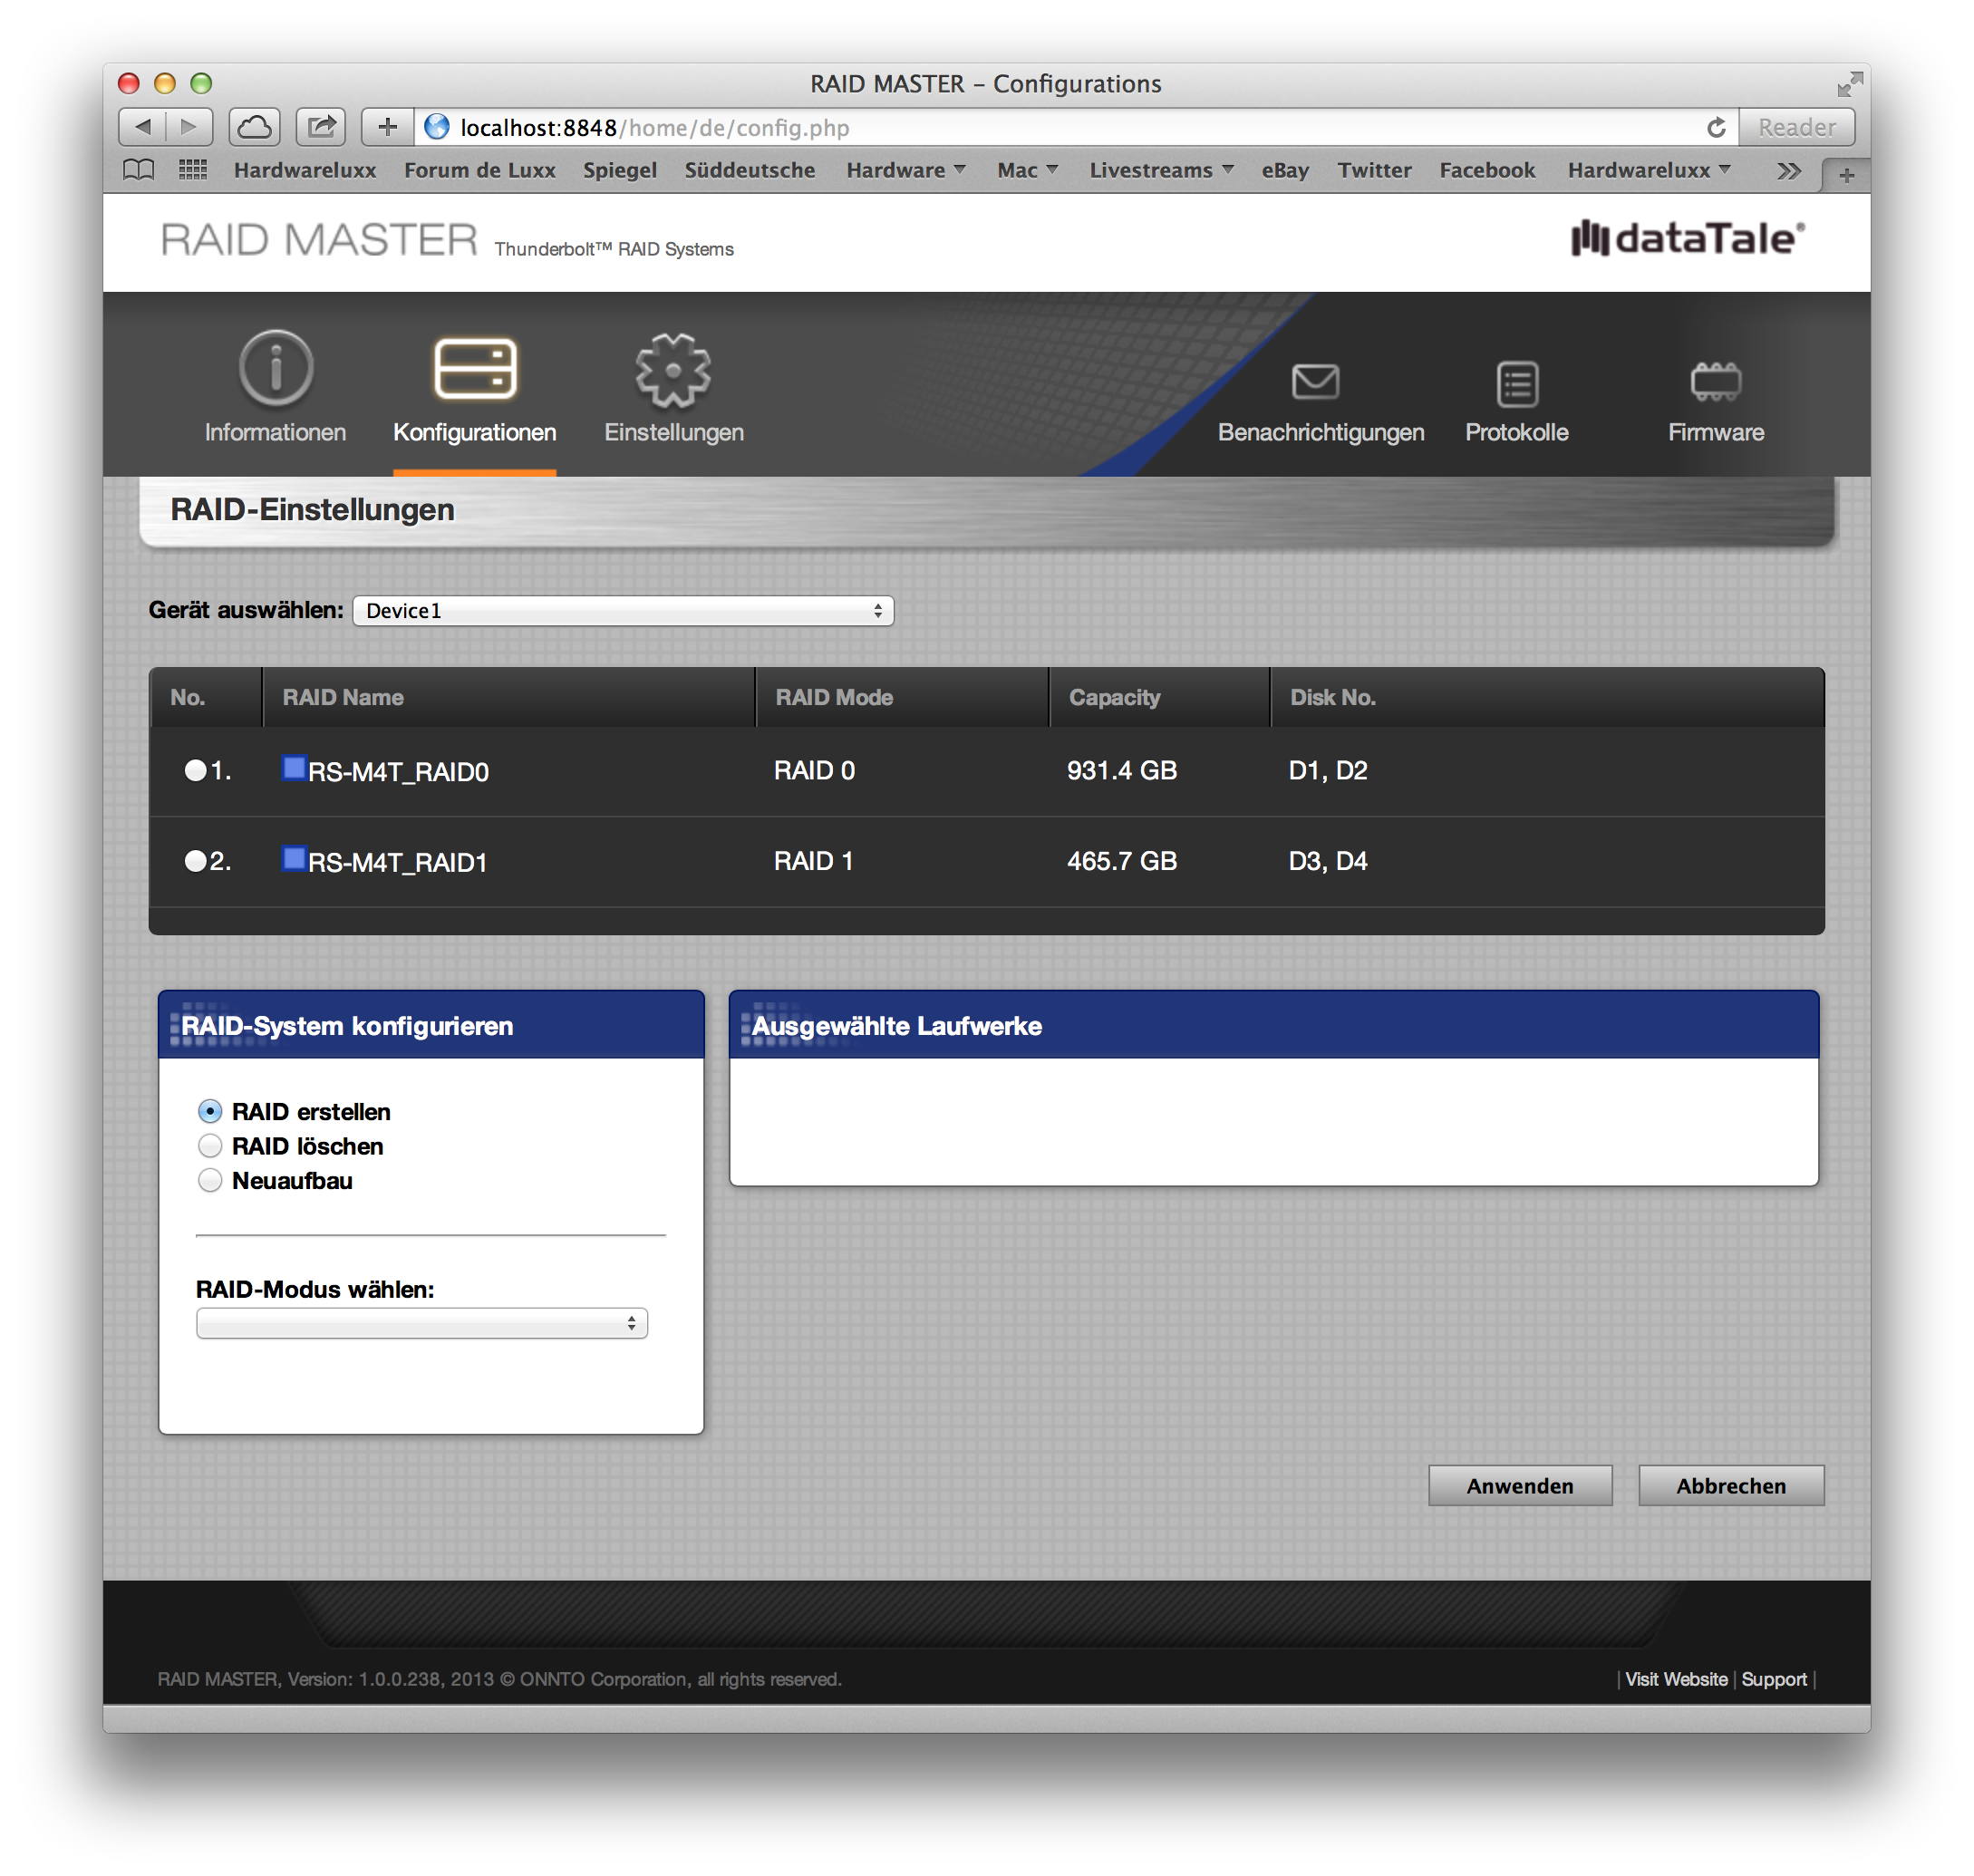Screen dimensions: 1974x1876
Task: Open the Facebook bookmark
Action: click(1487, 170)
